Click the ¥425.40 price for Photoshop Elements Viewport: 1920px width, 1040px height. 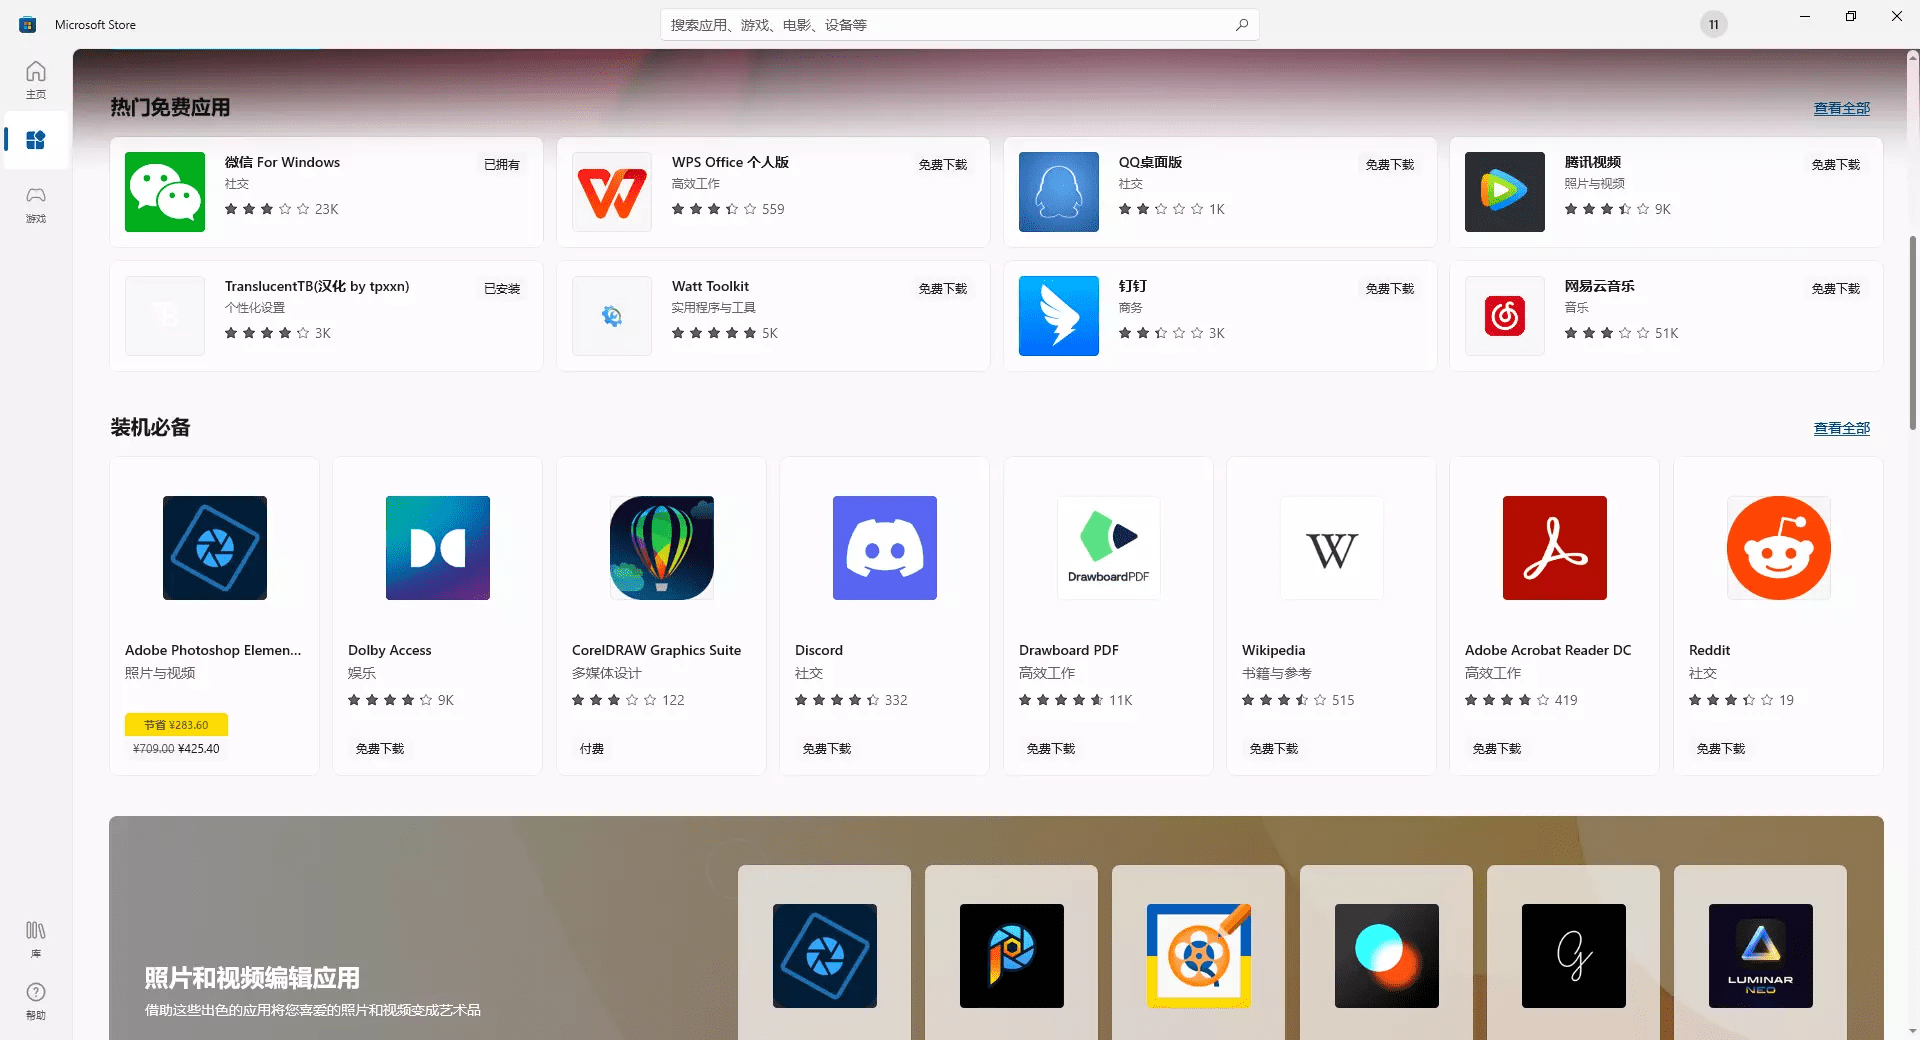[198, 749]
